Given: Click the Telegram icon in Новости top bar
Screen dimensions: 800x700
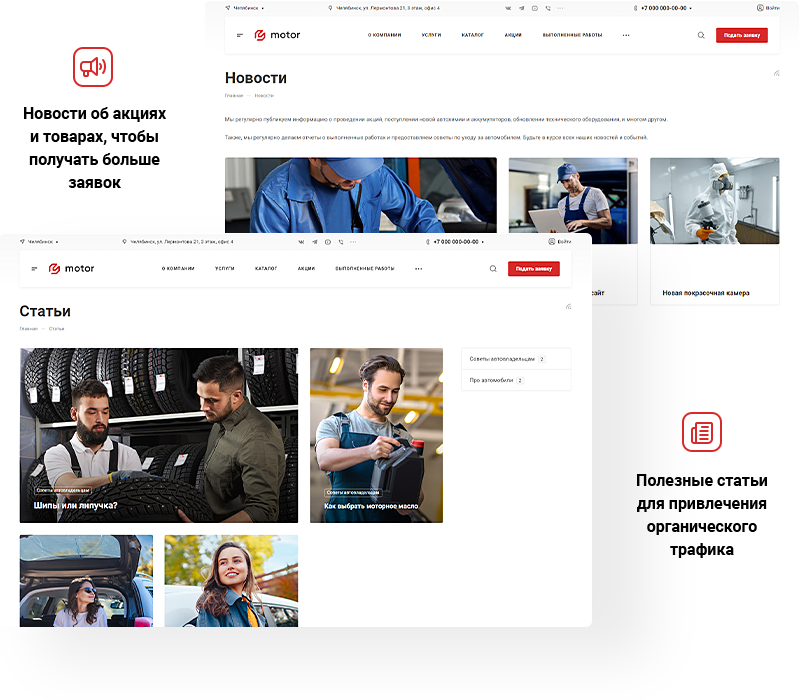Looking at the screenshot, I should pos(521,8).
